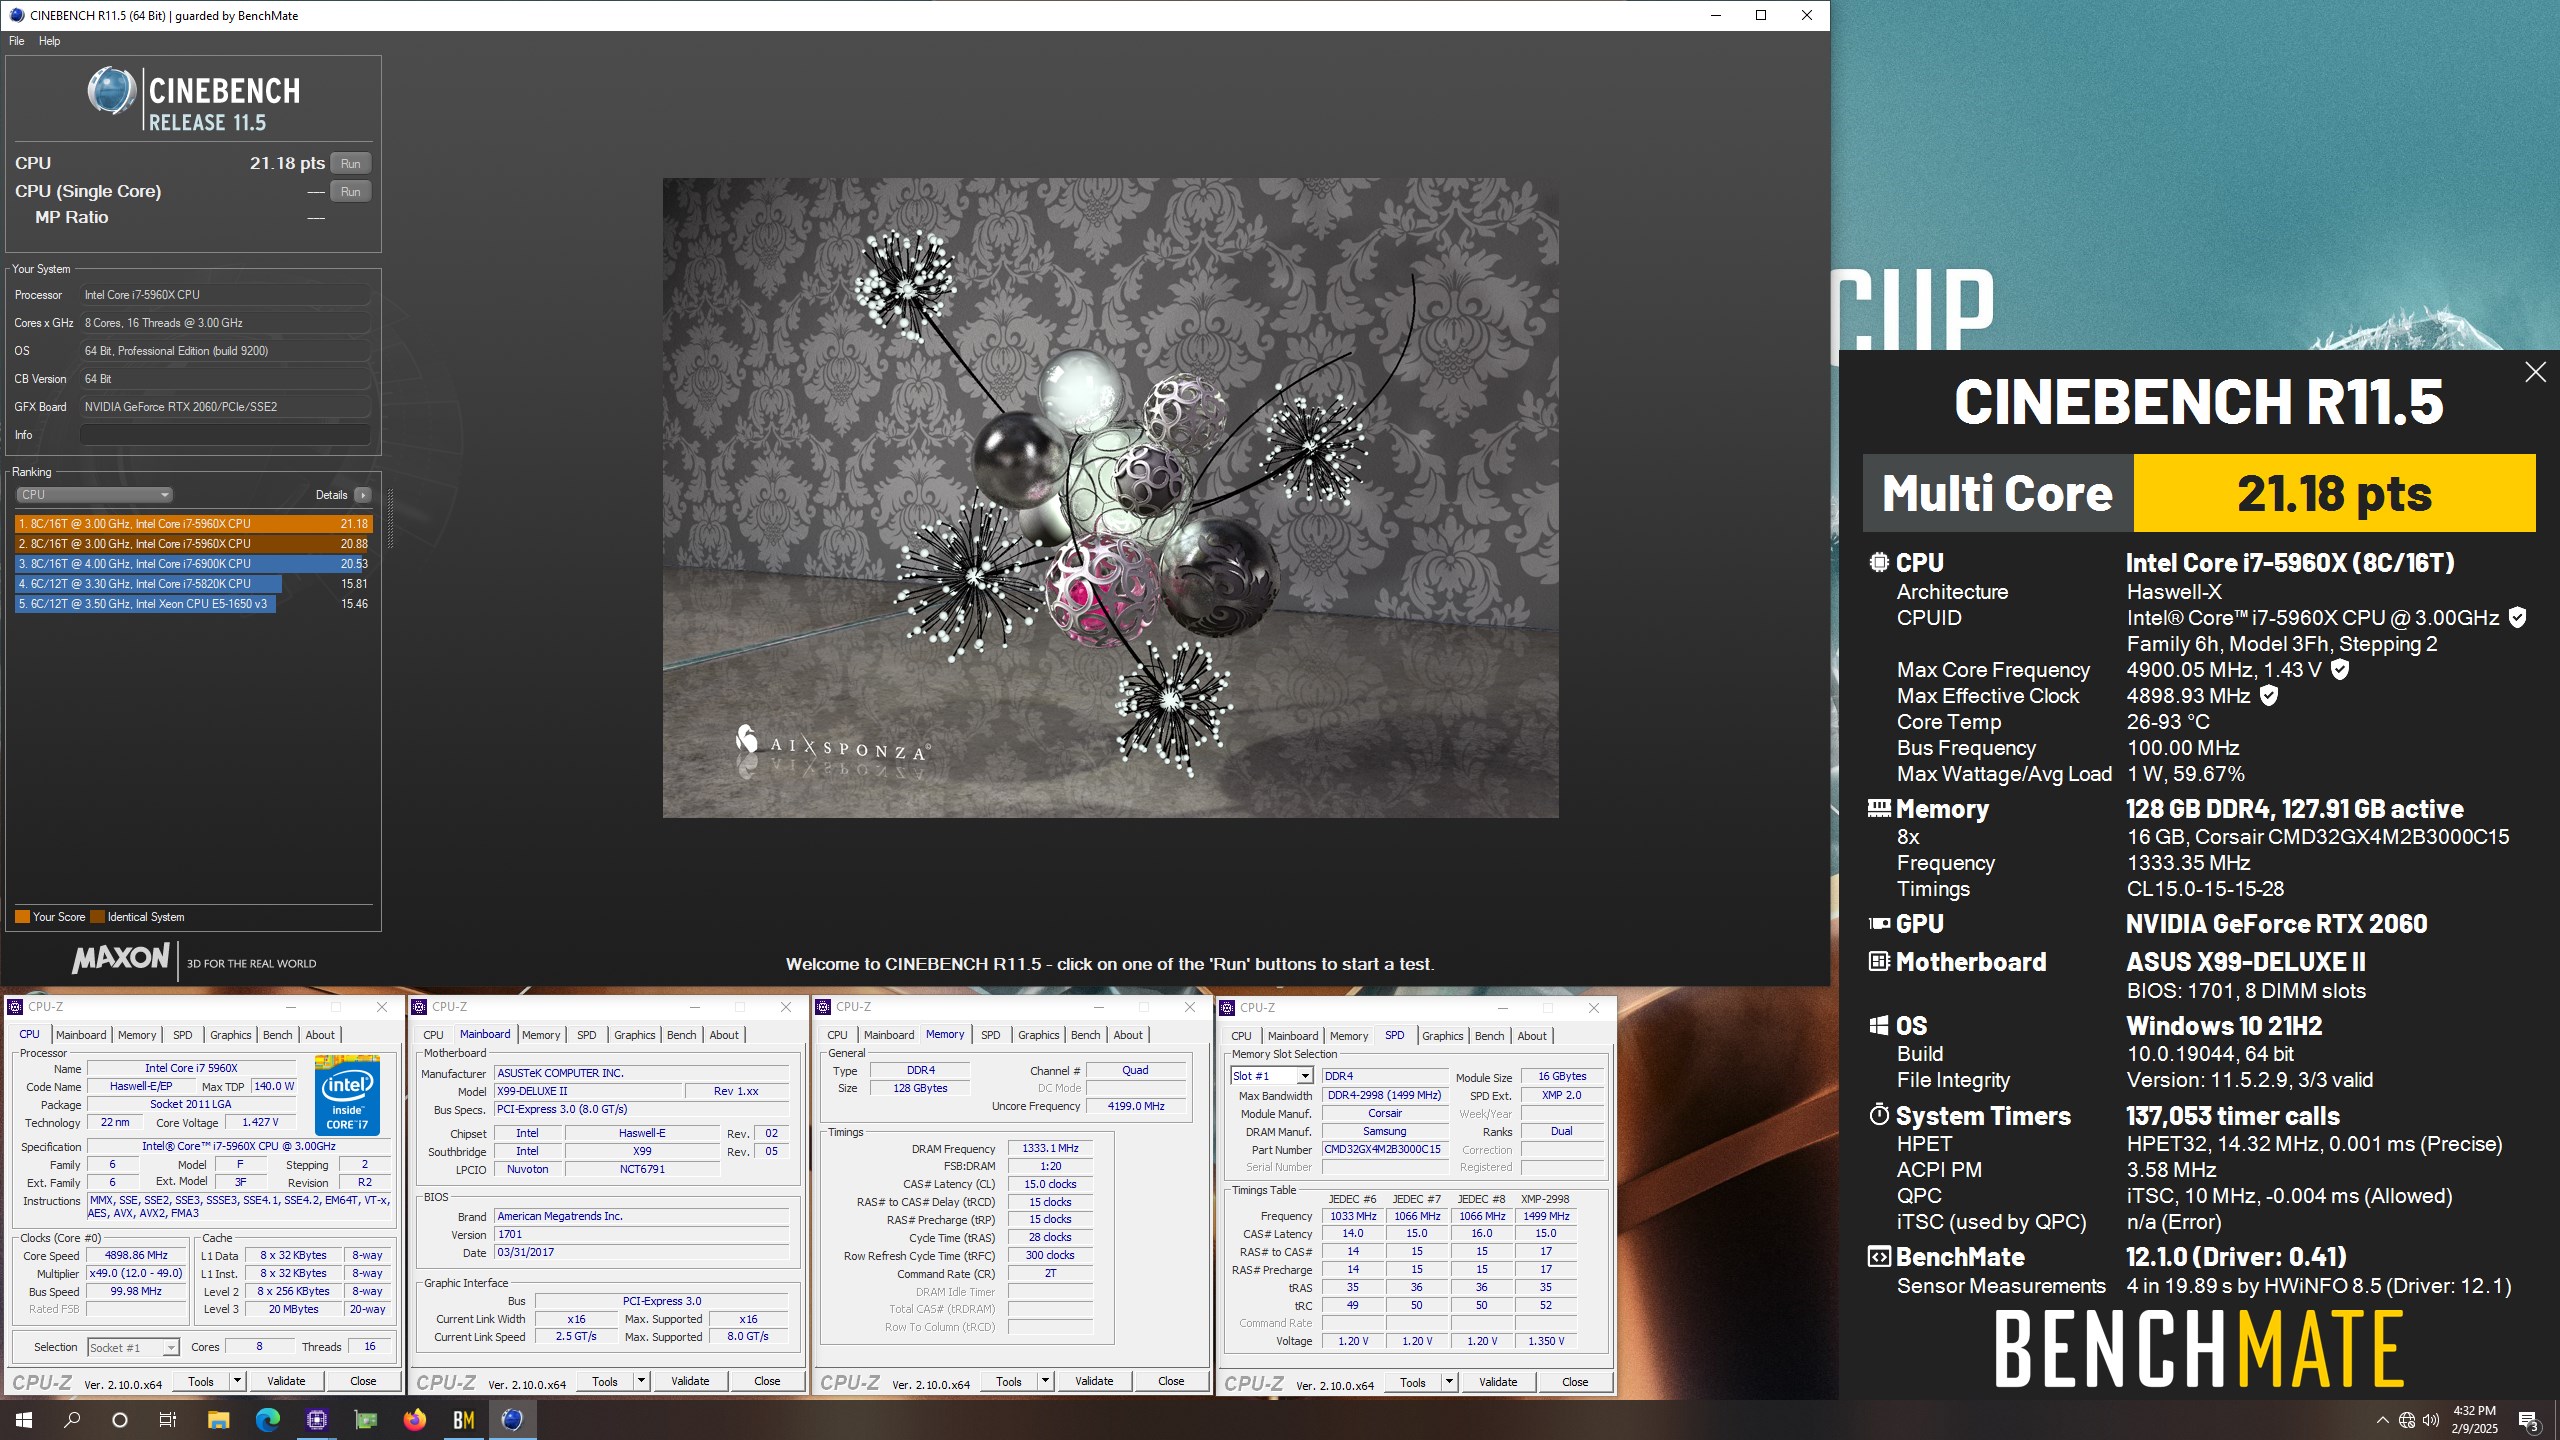
Task: Click the System Timers stopwatch icon
Action: click(x=1879, y=1114)
